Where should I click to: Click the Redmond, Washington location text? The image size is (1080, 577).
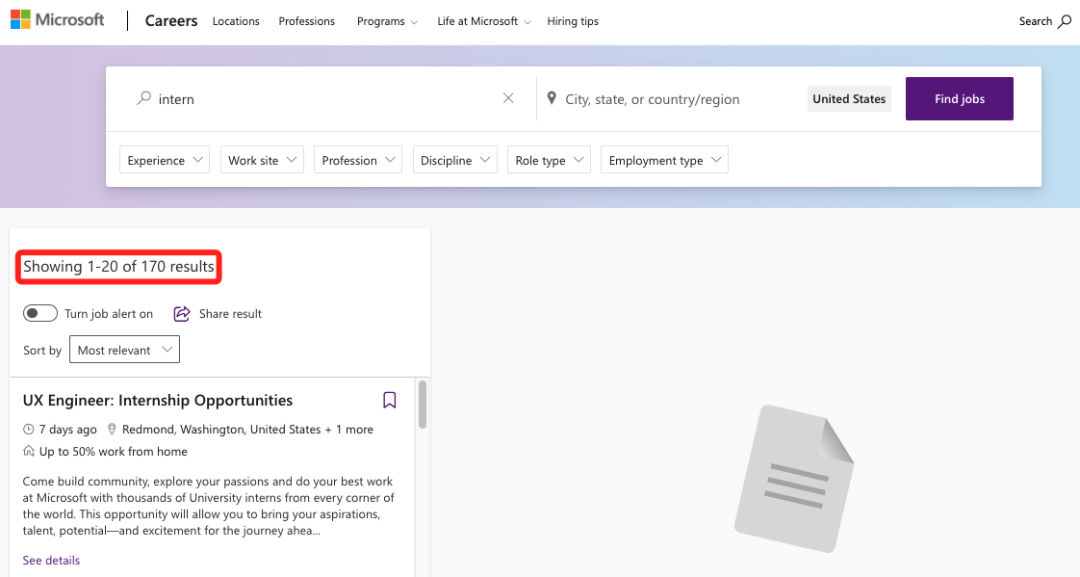click(x=247, y=430)
